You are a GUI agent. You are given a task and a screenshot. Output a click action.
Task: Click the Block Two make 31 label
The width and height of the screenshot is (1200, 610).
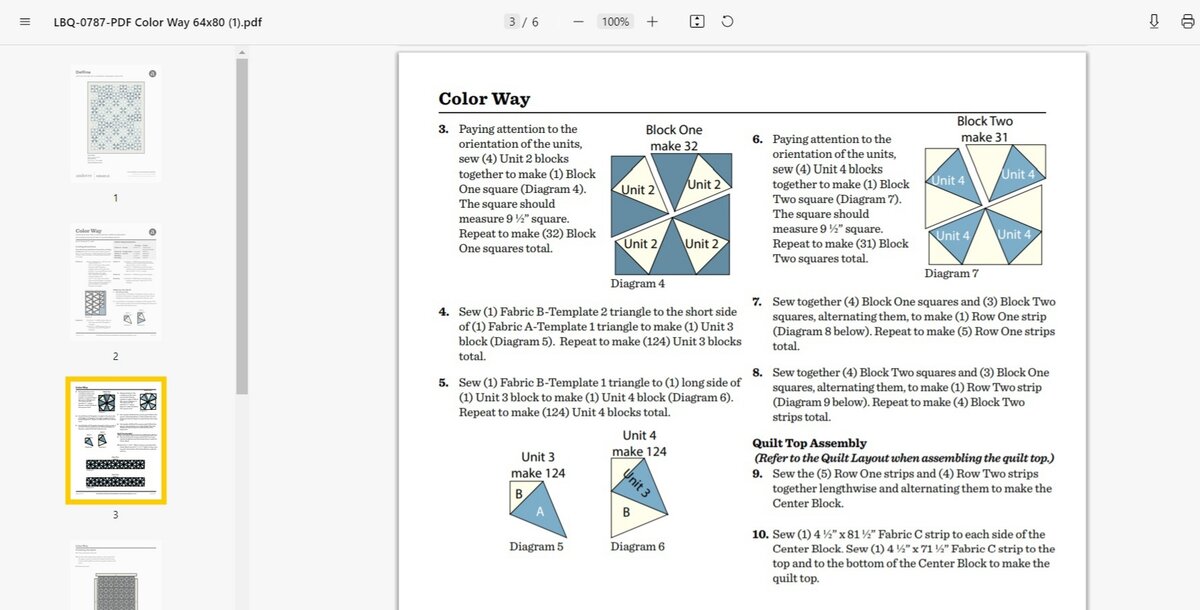coord(985,129)
